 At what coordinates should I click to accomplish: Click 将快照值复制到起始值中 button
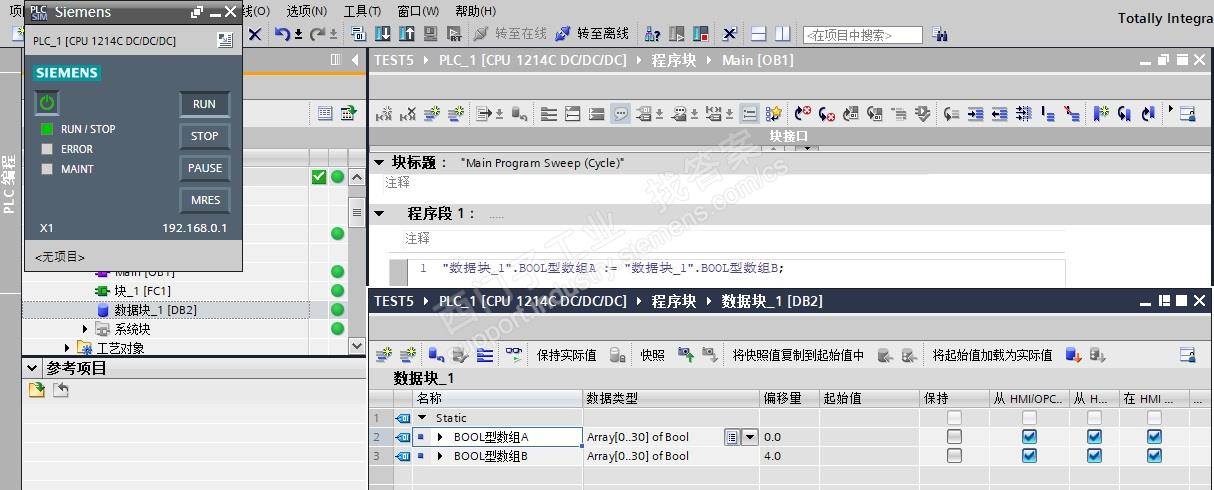798,355
